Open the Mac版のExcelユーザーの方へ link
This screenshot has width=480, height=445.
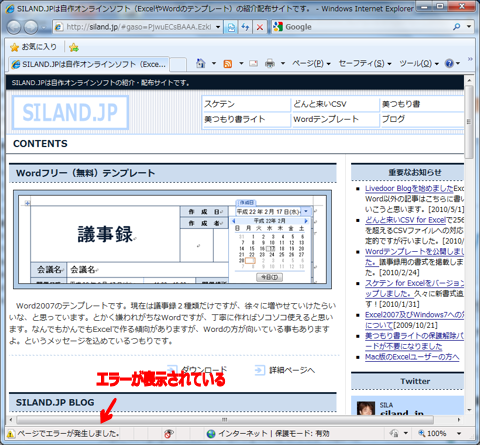pyautogui.click(x=412, y=357)
